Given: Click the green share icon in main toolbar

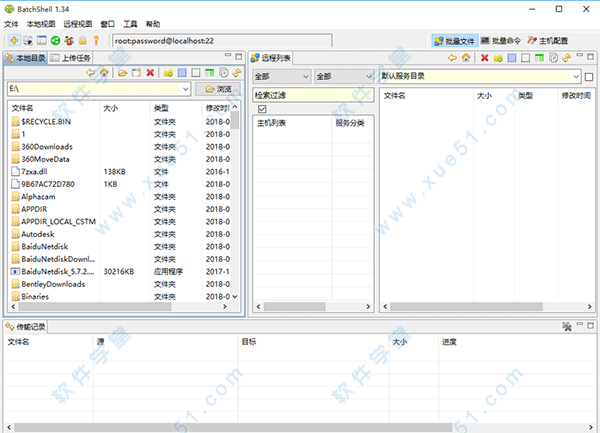Looking at the screenshot, I should click(55, 40).
